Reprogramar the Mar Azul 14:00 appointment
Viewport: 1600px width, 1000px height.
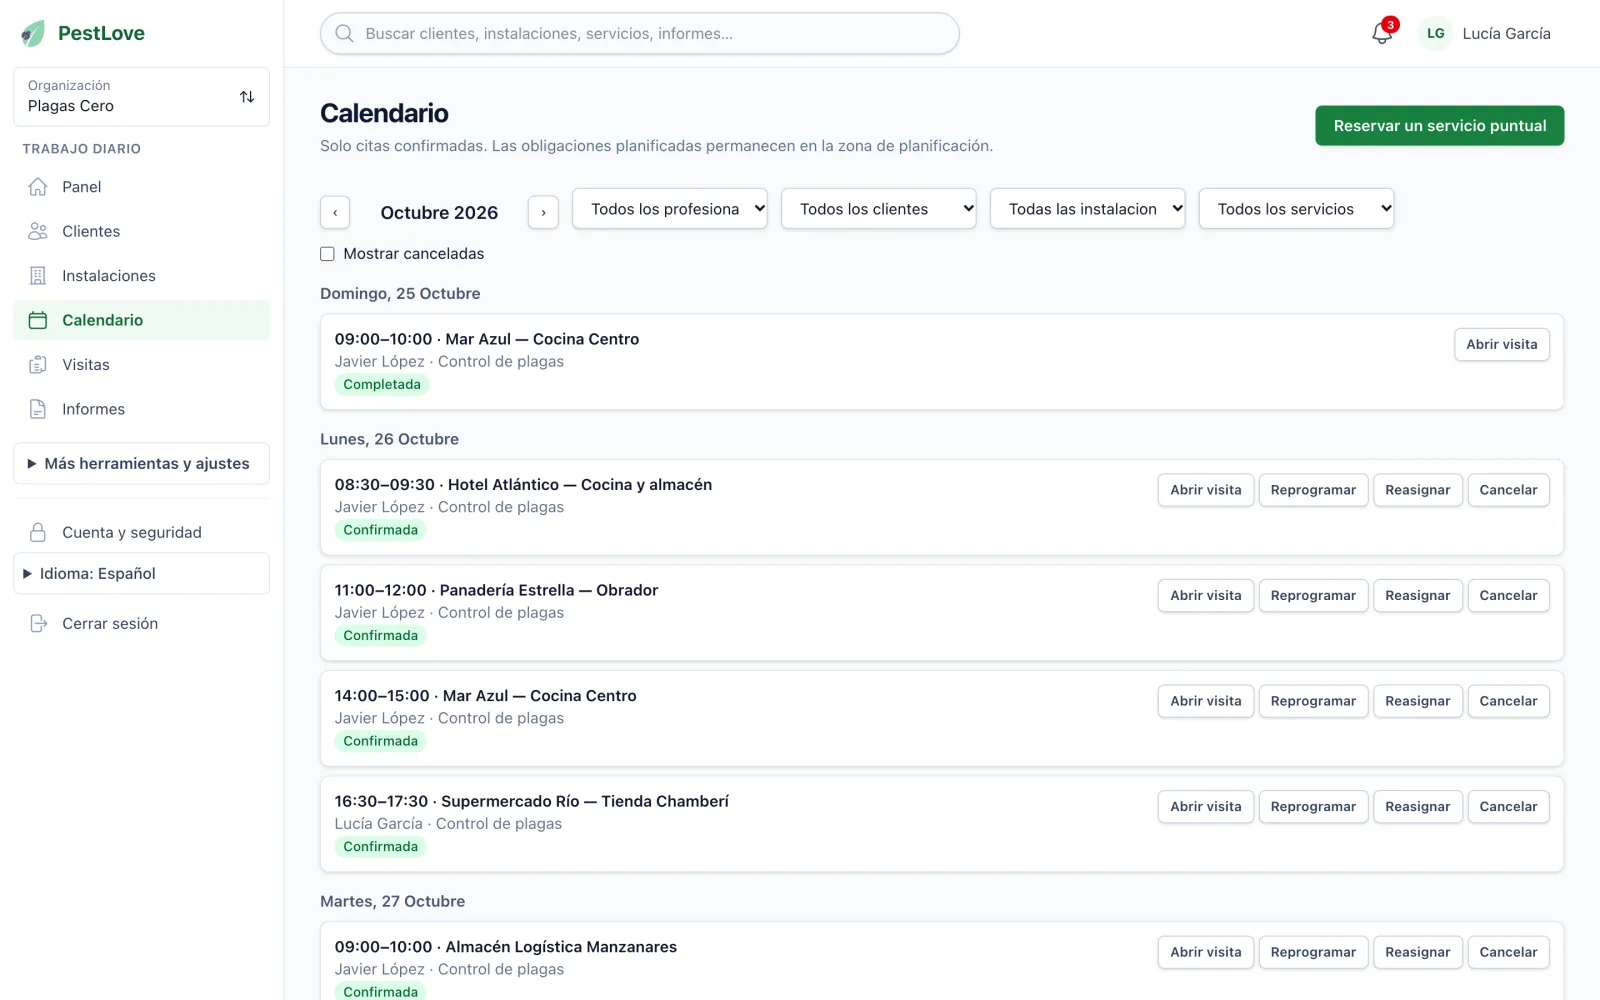[1313, 701]
